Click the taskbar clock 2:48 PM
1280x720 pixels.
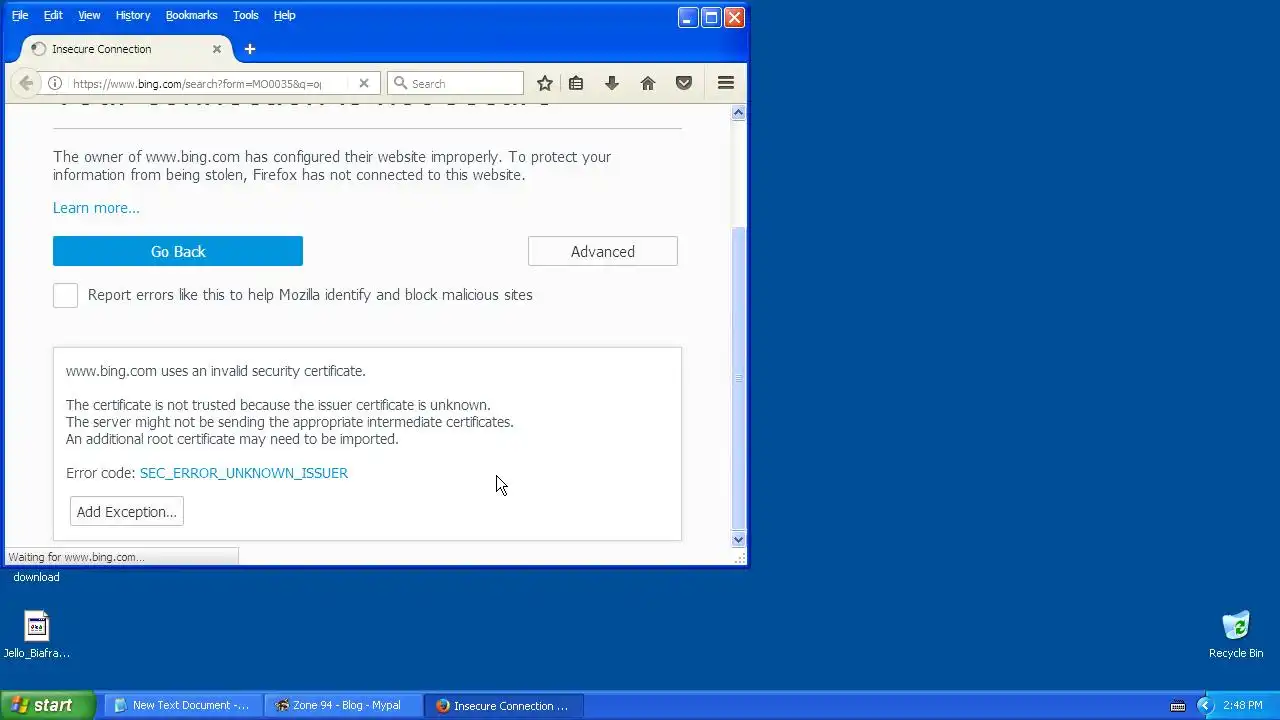[1242, 706]
